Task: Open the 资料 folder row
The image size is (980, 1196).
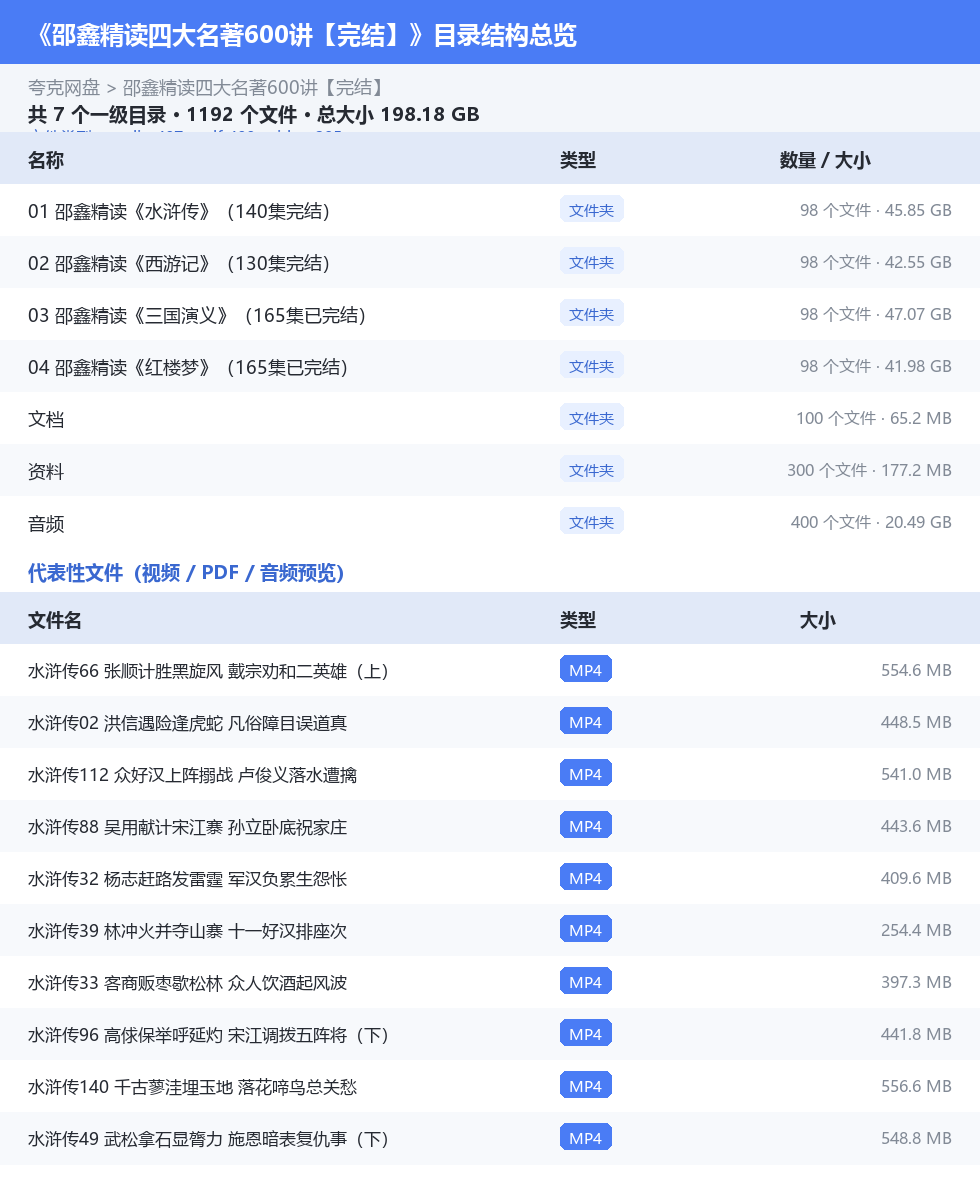Action: point(490,470)
